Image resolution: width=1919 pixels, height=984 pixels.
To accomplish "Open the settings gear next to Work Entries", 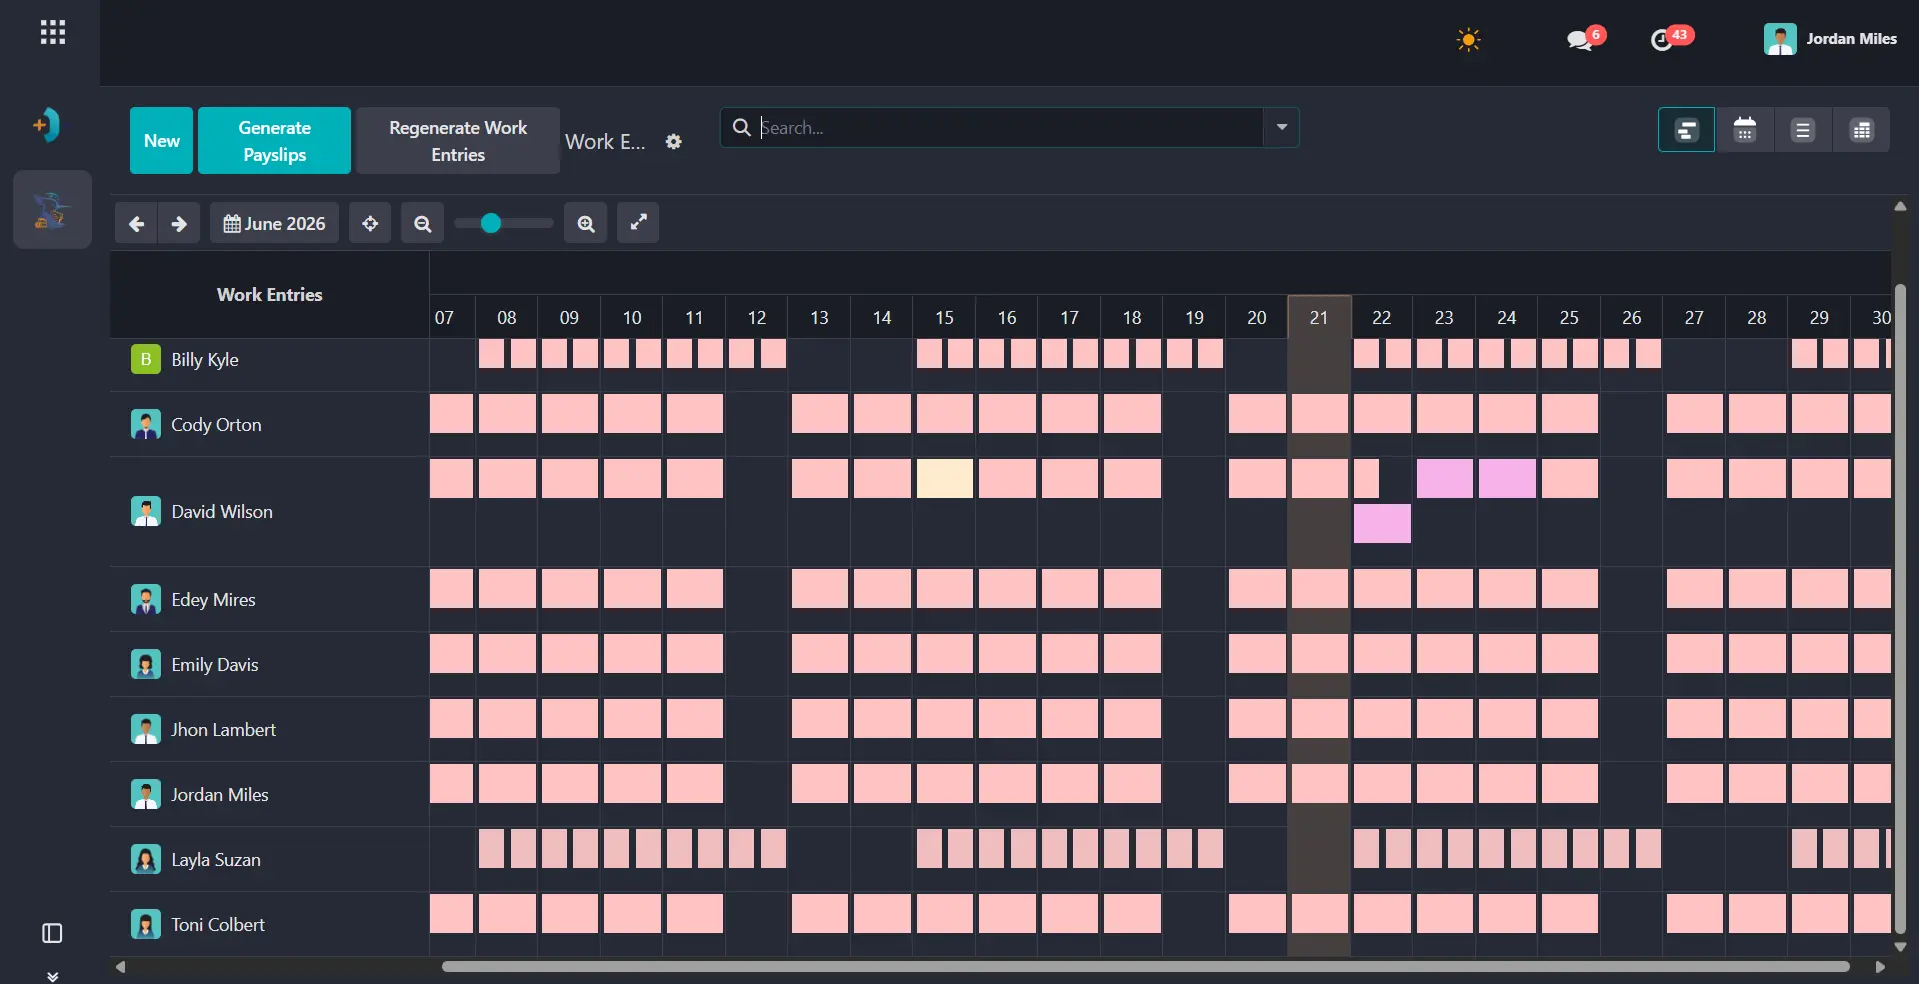I will point(674,142).
